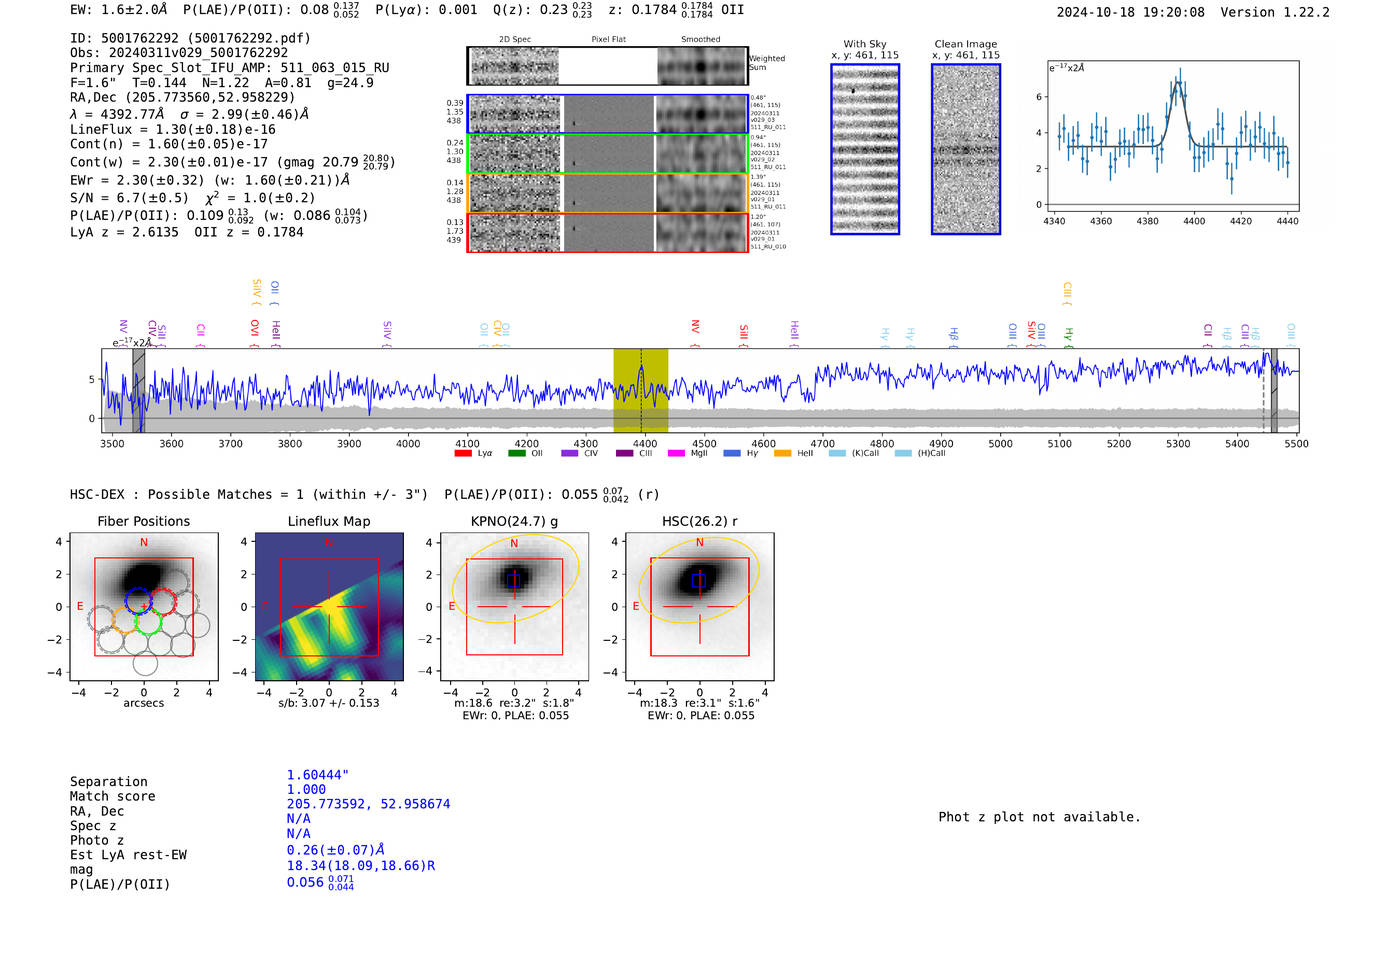Click the orange HeII legend swatch
Viewport: 1400px width, 953px height.
(782, 453)
